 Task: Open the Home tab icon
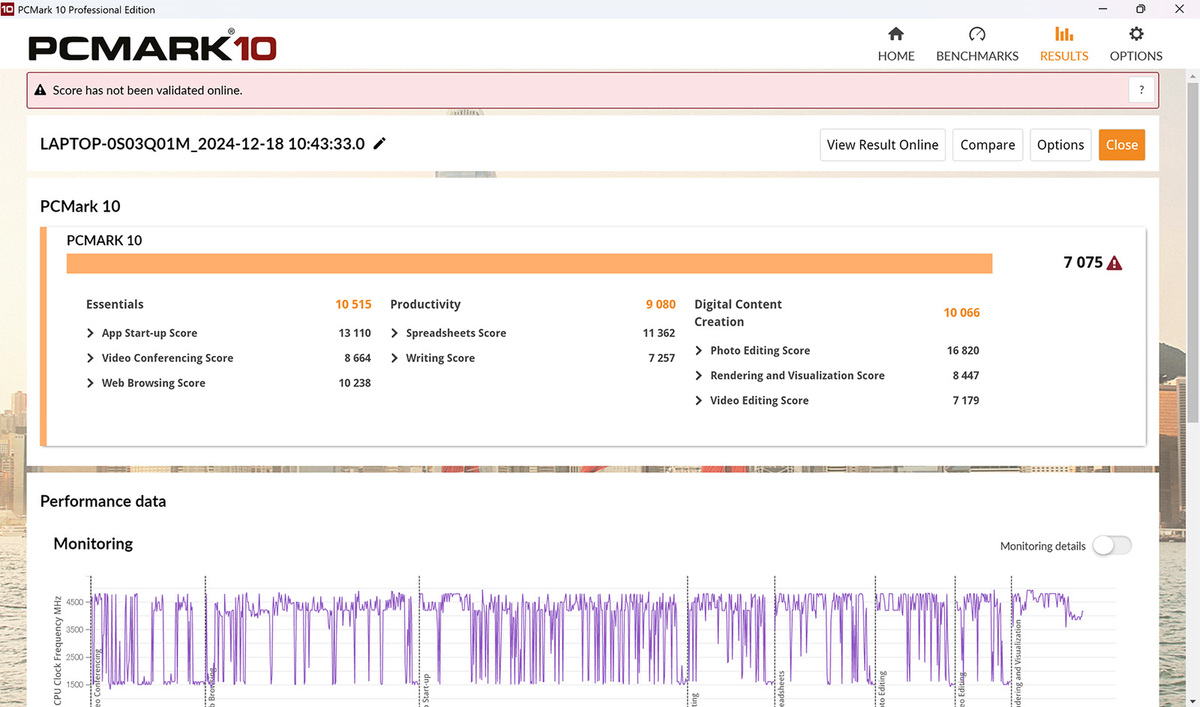pos(896,34)
